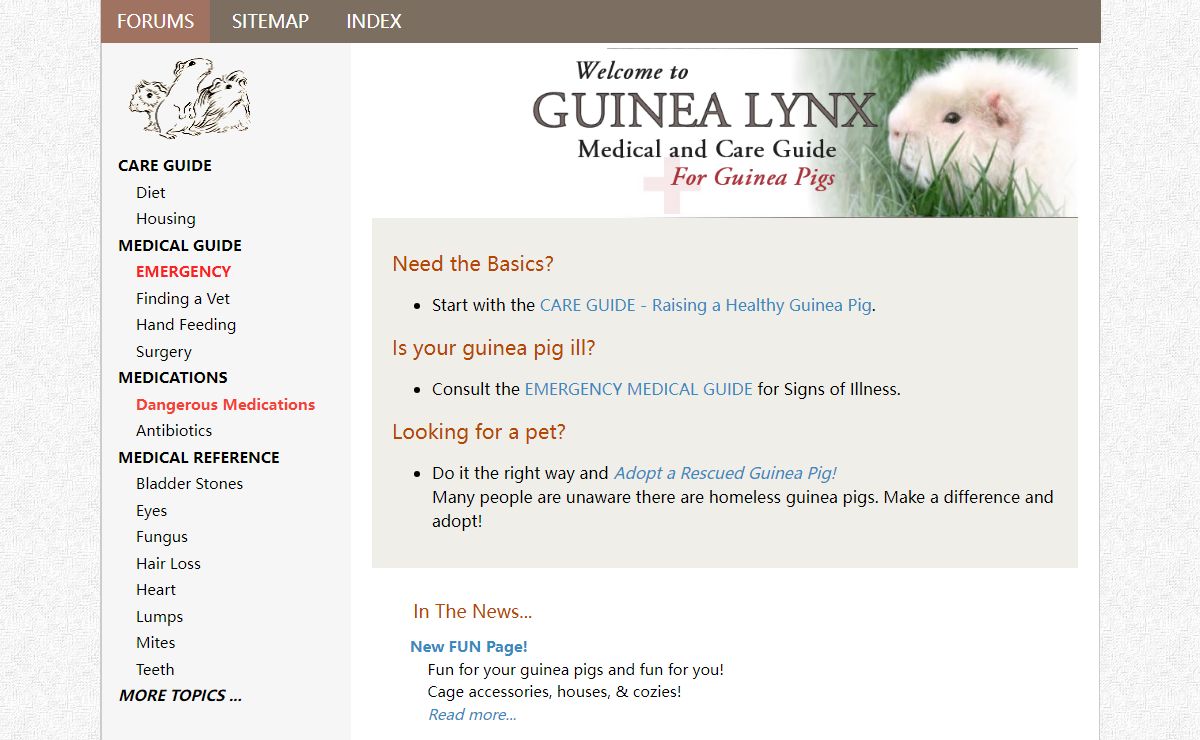The height and width of the screenshot is (740, 1200).
Task: Click the guinea pigs sketch logo
Action: tap(190, 98)
